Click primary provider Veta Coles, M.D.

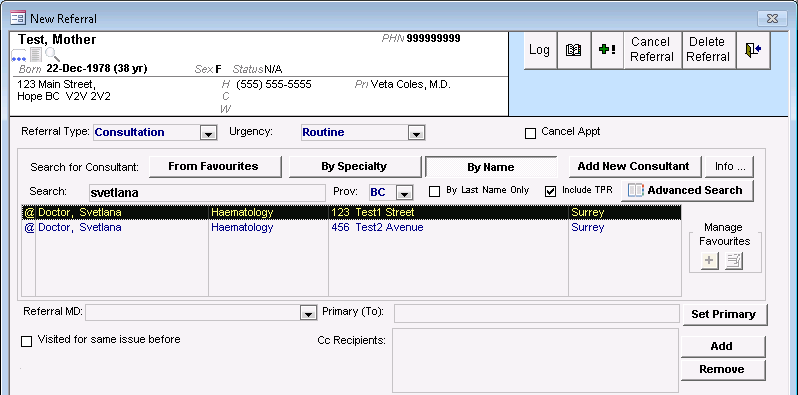pyautogui.click(x=411, y=84)
